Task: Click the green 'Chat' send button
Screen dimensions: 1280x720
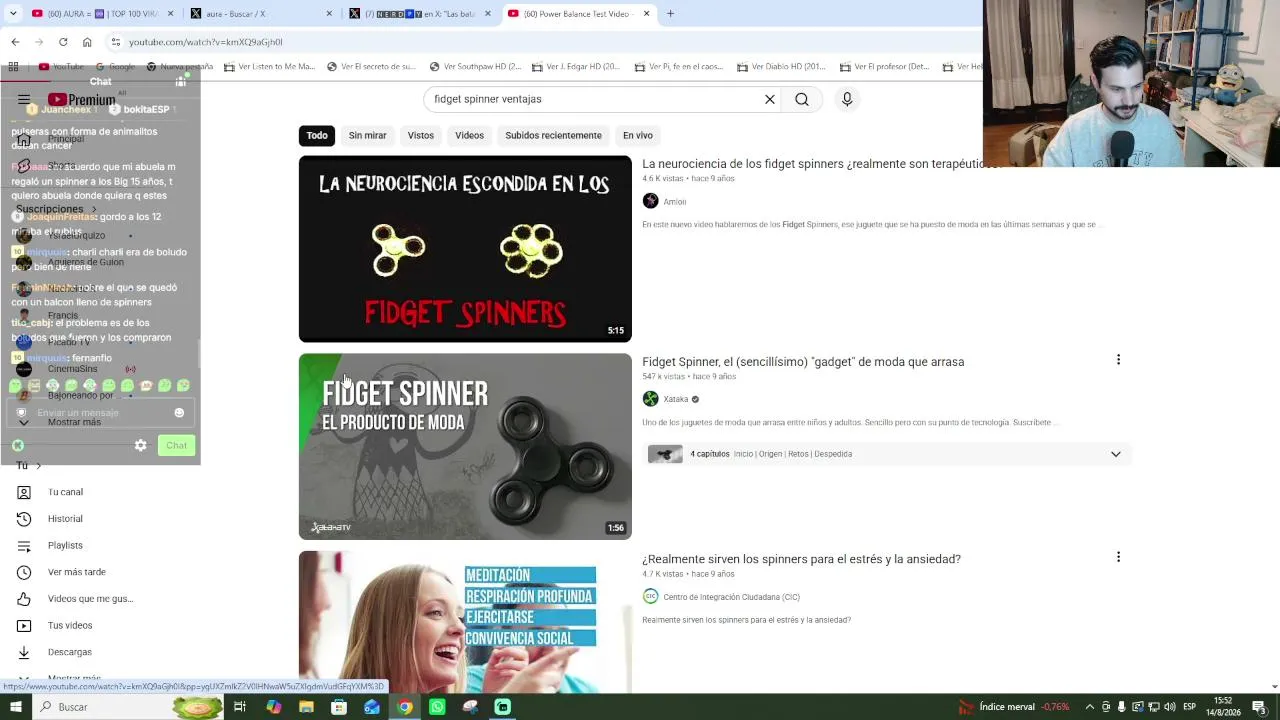Action: [176, 445]
